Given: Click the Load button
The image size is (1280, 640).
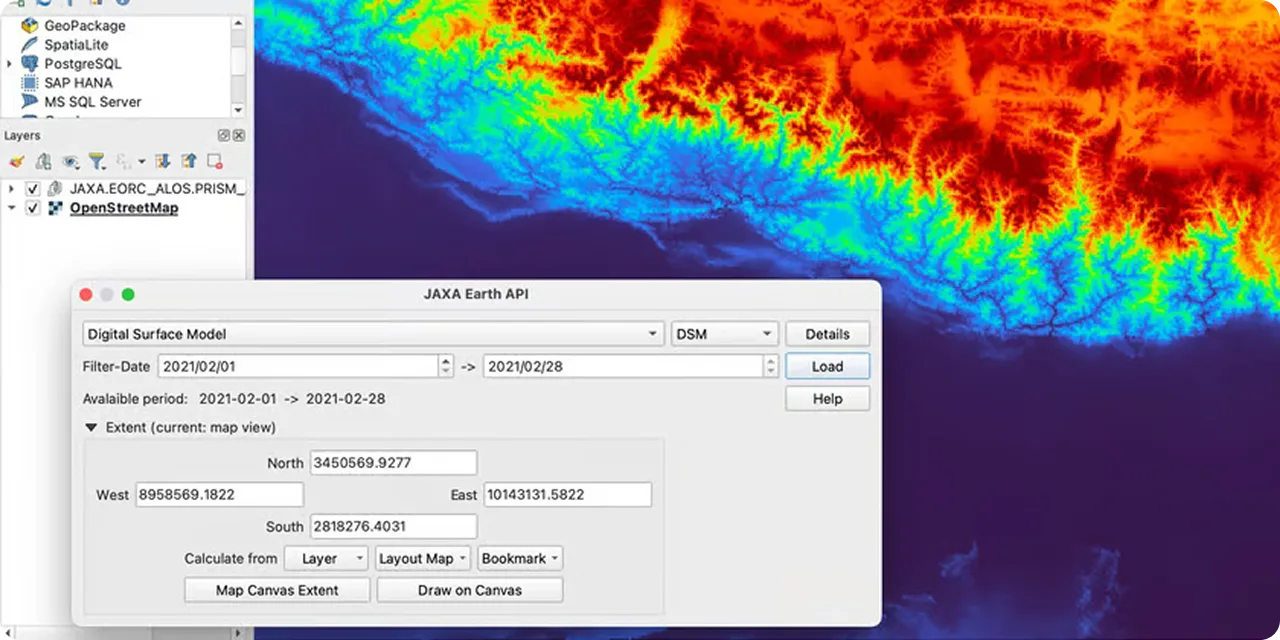Looking at the screenshot, I should pos(827,366).
